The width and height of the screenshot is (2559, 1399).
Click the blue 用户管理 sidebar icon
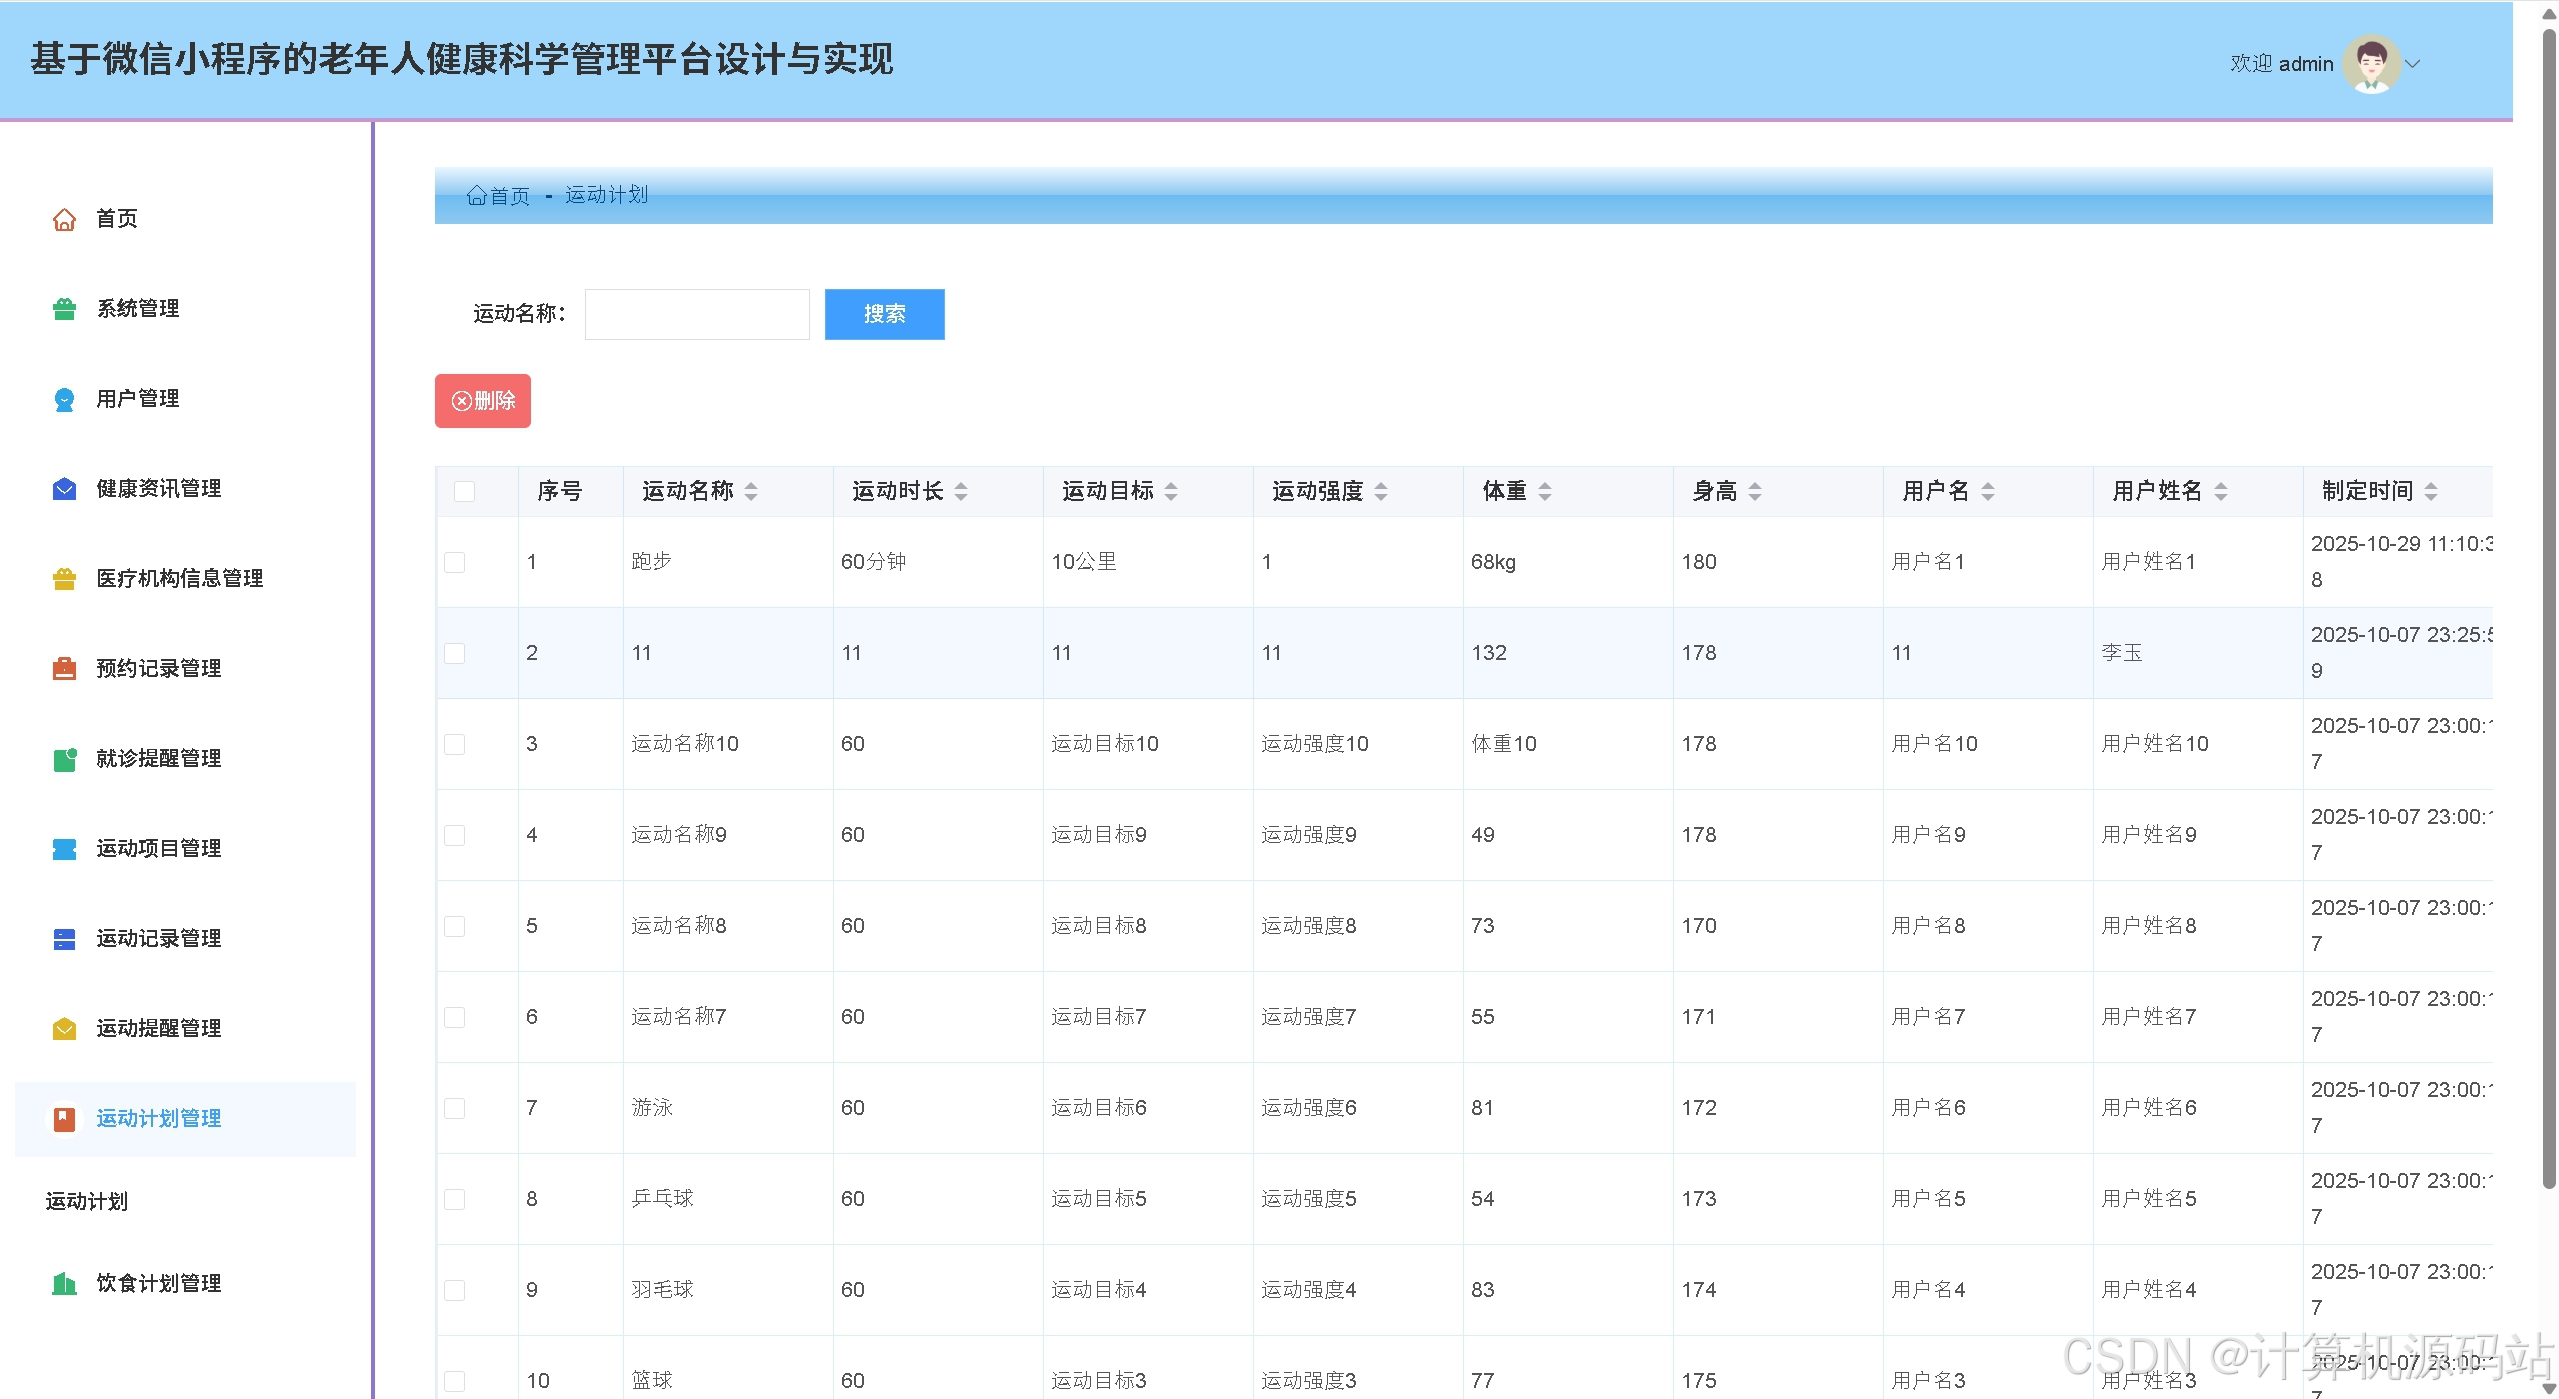click(x=64, y=399)
